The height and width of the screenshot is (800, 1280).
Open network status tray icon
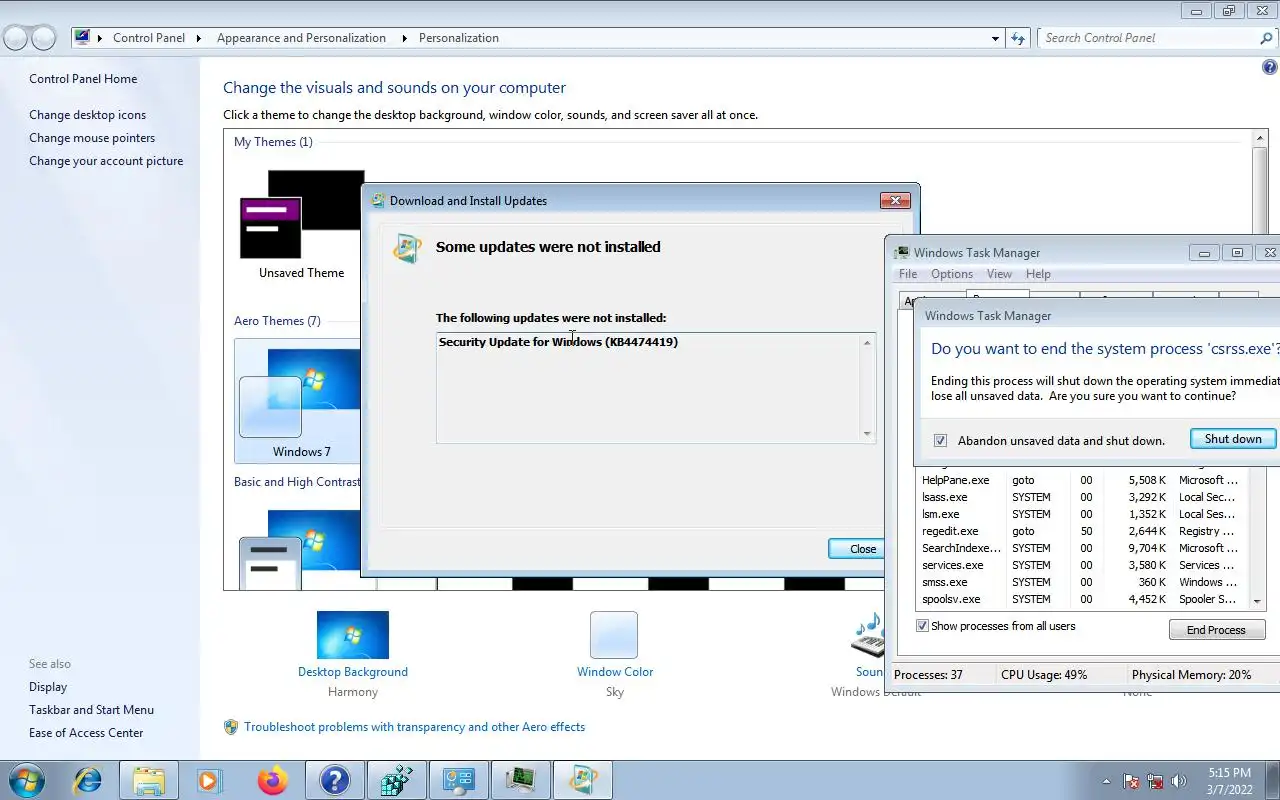coord(1156,781)
